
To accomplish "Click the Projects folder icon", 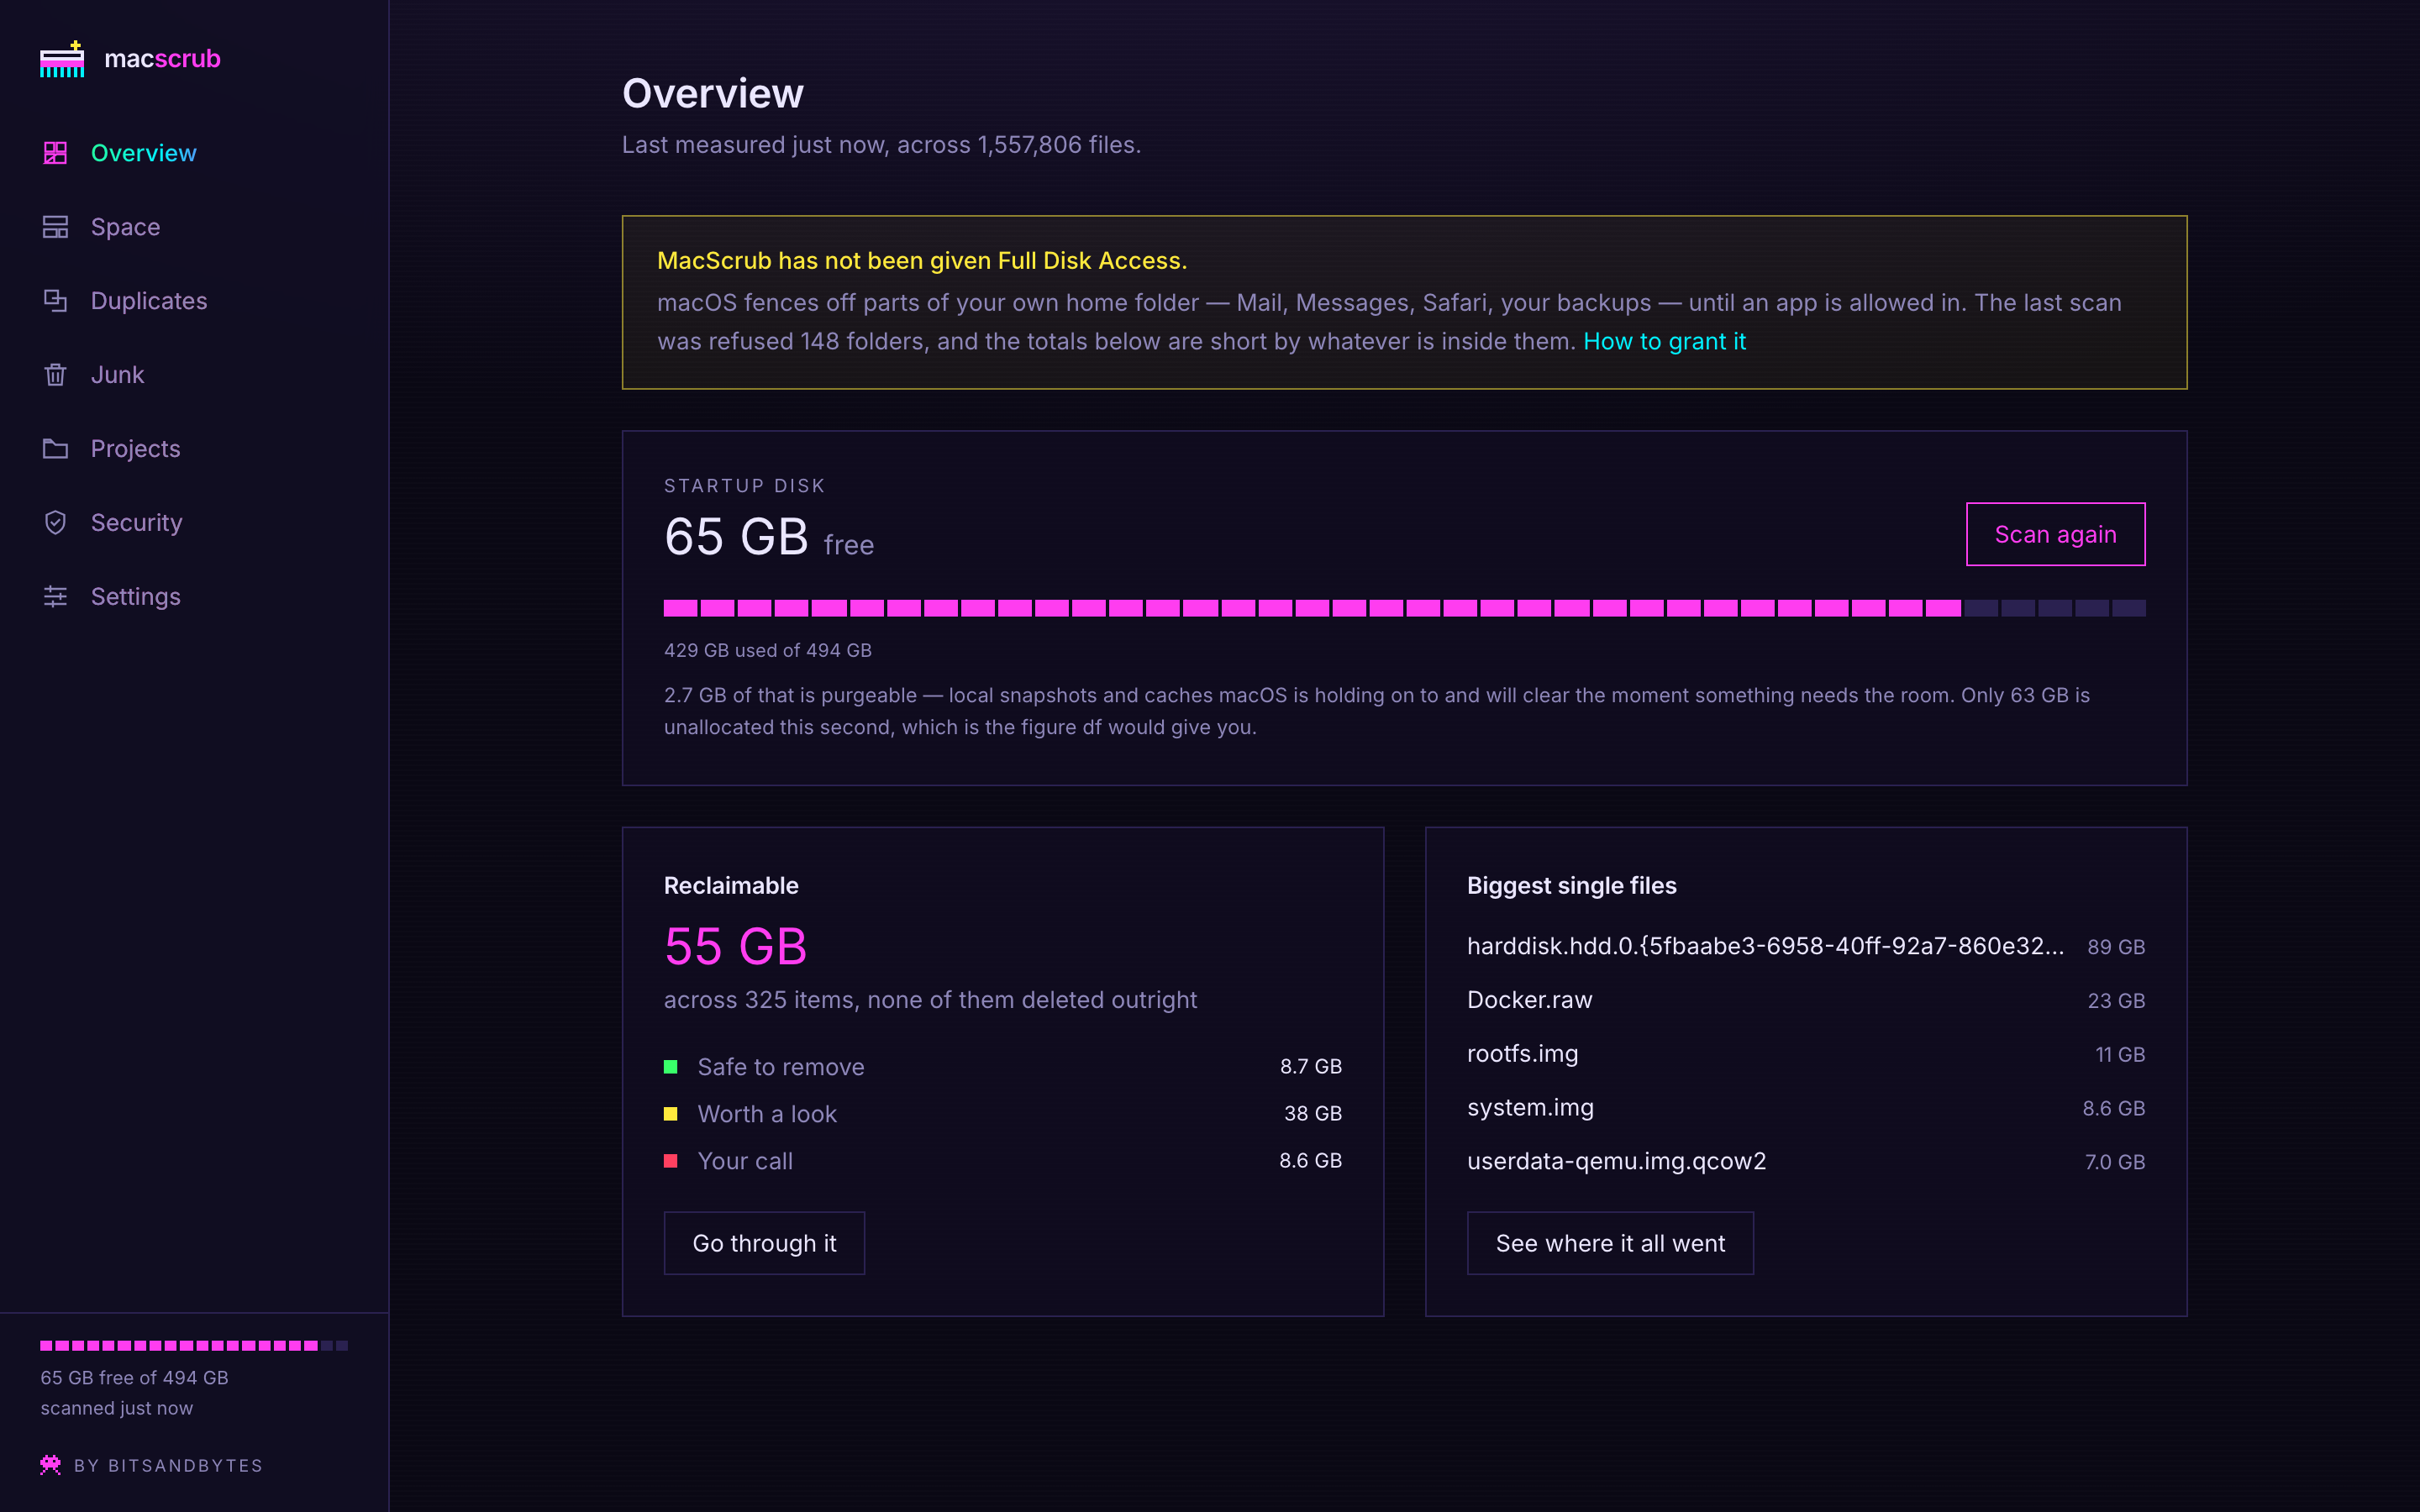I will pos(55,448).
